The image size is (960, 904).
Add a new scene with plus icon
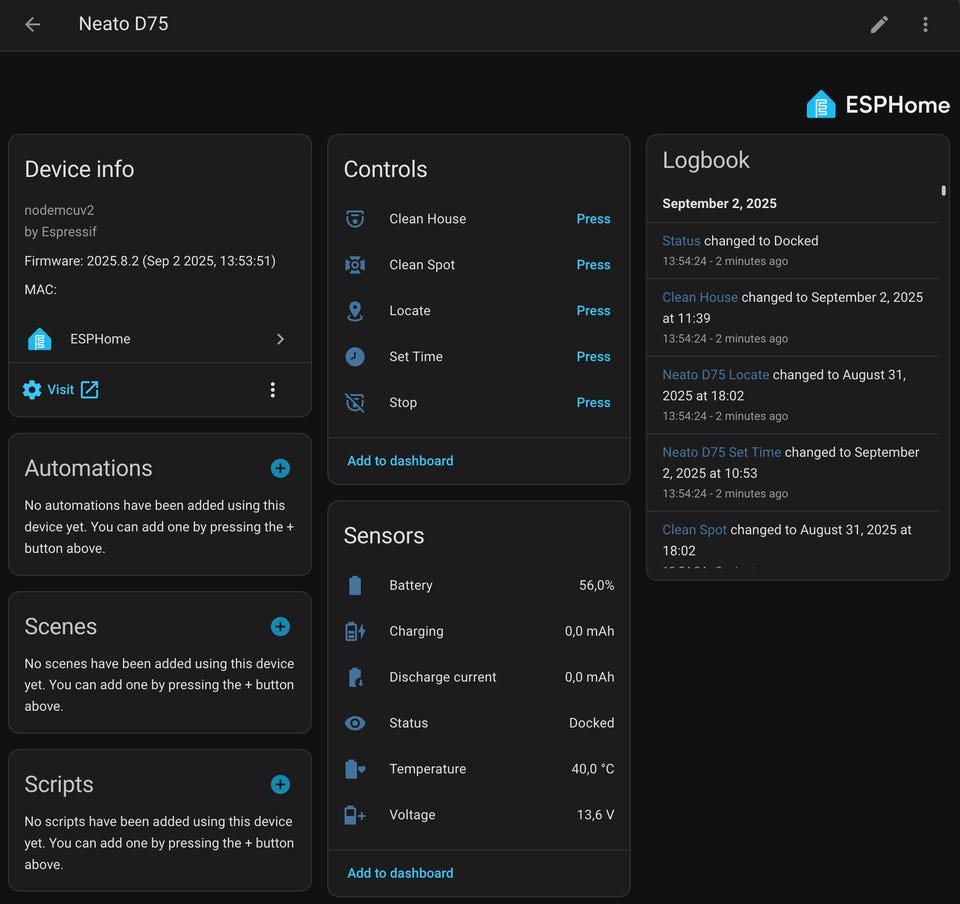(280, 626)
